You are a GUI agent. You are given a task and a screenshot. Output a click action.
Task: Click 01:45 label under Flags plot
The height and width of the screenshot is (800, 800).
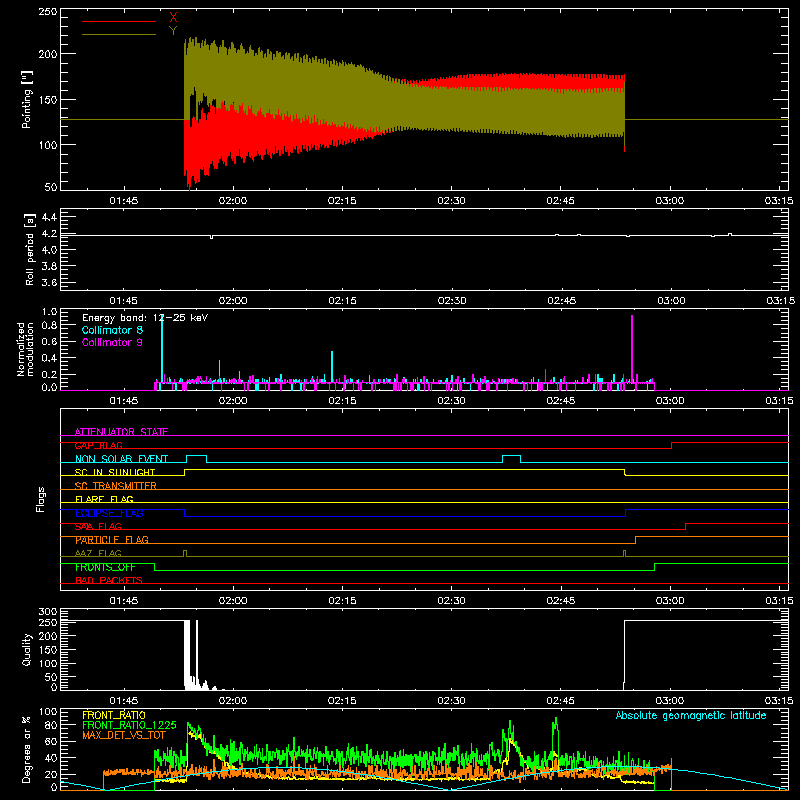coord(123,601)
